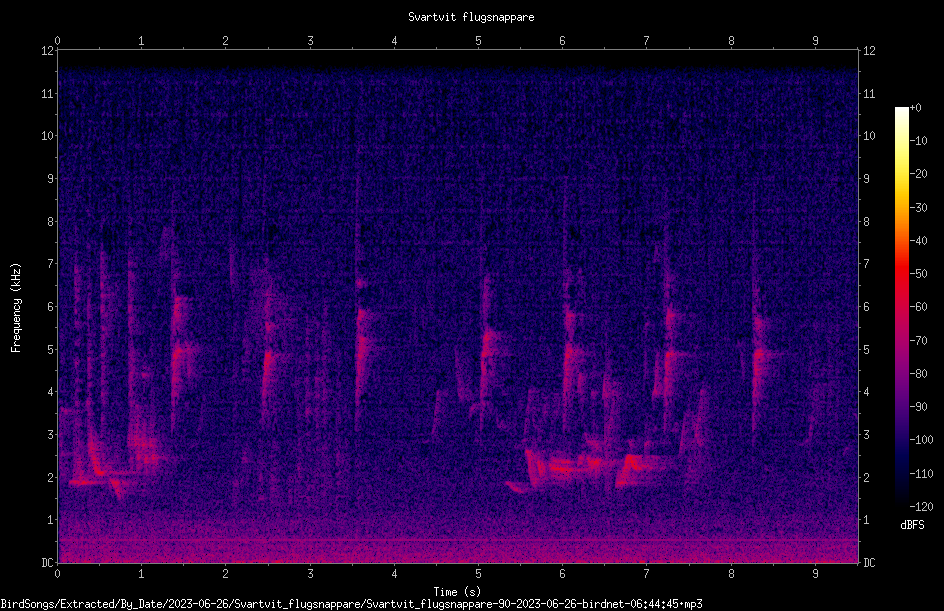Click the "Frequency (kHz)" axis label
Image resolution: width=944 pixels, height=611 pixels.
16,307
